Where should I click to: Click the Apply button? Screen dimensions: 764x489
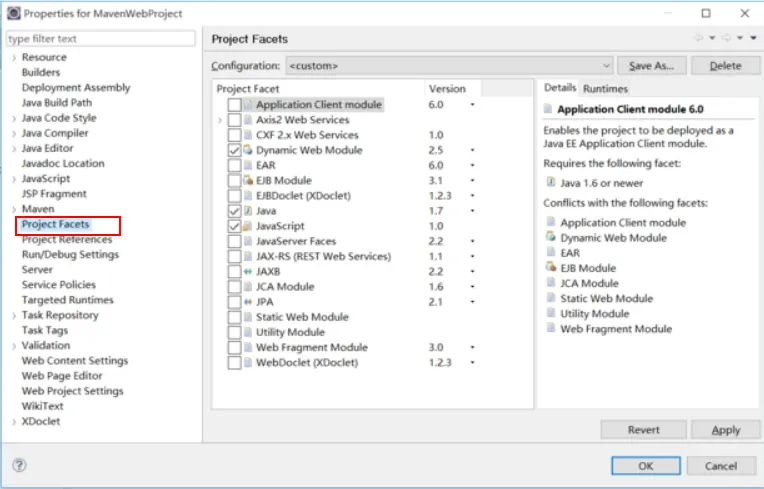point(726,430)
